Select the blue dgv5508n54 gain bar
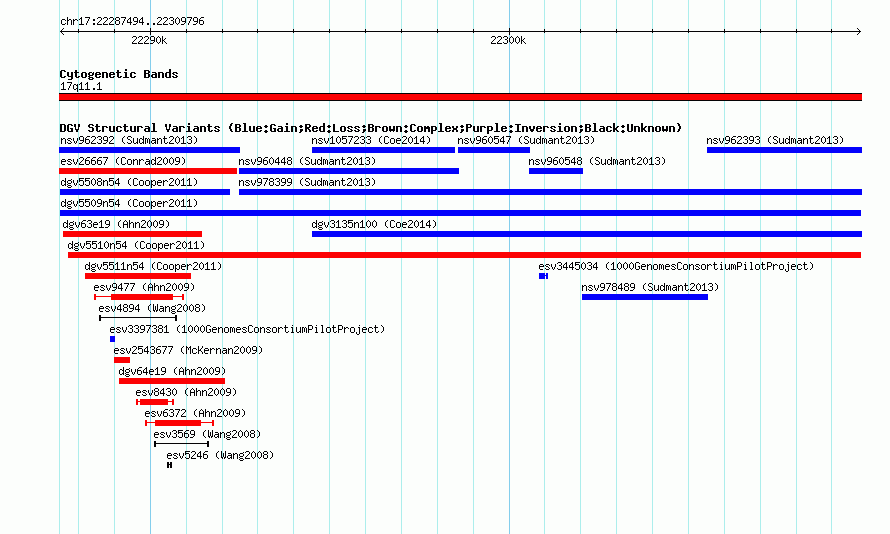Viewport: 890px width, 534px height. [144, 192]
